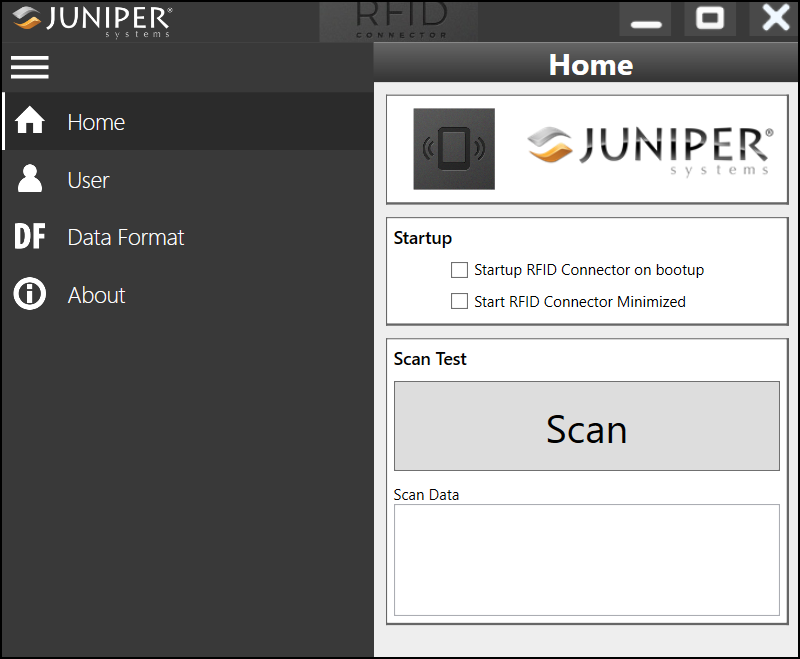Open the Data Format section

pyautogui.click(x=126, y=237)
